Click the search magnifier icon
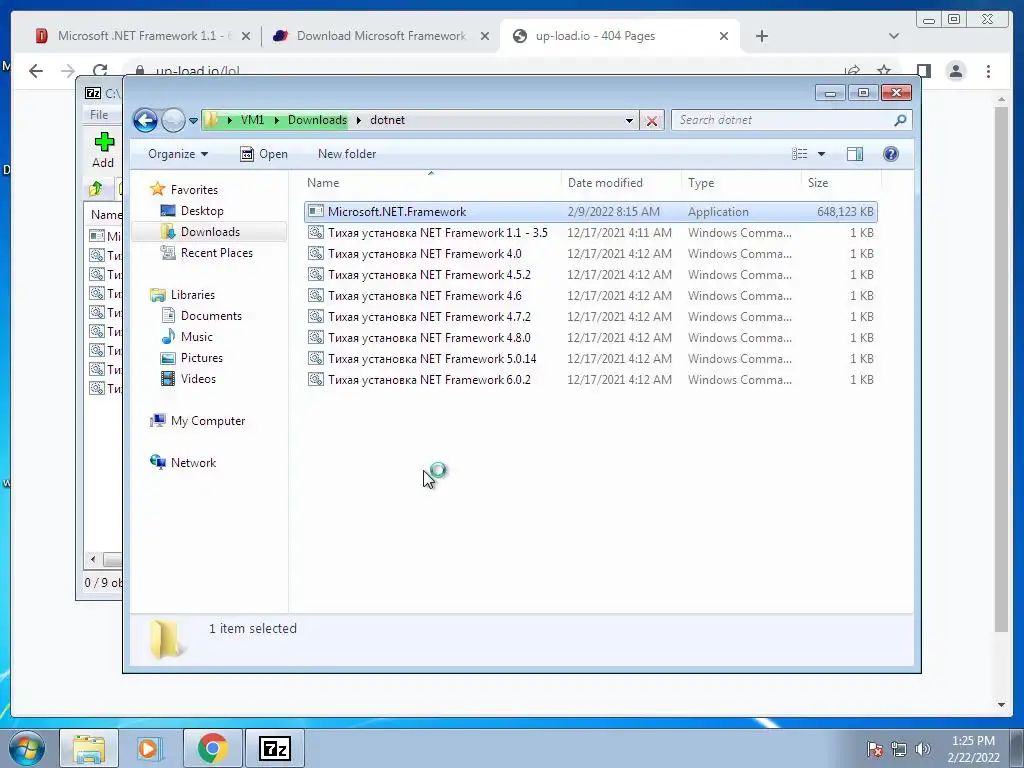This screenshot has height=768, width=1024. [901, 120]
